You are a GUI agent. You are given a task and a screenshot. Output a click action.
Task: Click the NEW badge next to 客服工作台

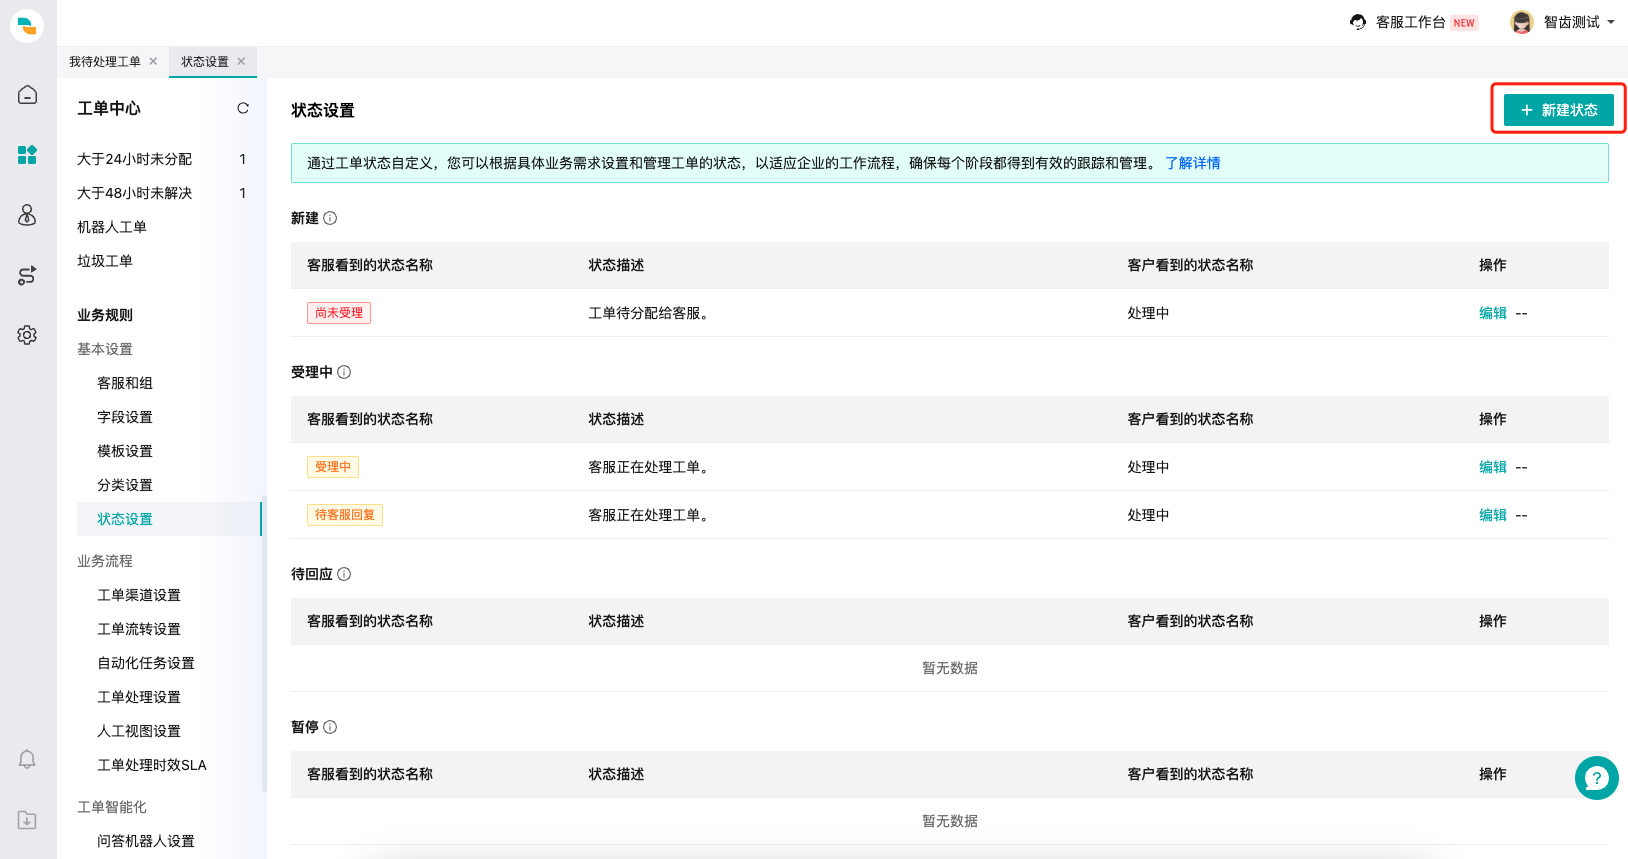click(1464, 23)
